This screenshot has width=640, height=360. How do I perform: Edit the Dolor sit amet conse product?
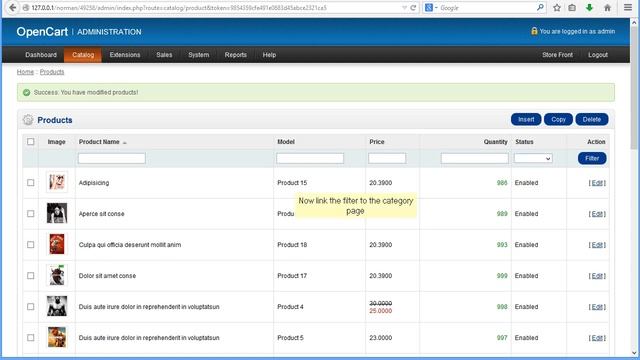pyautogui.click(x=597, y=276)
